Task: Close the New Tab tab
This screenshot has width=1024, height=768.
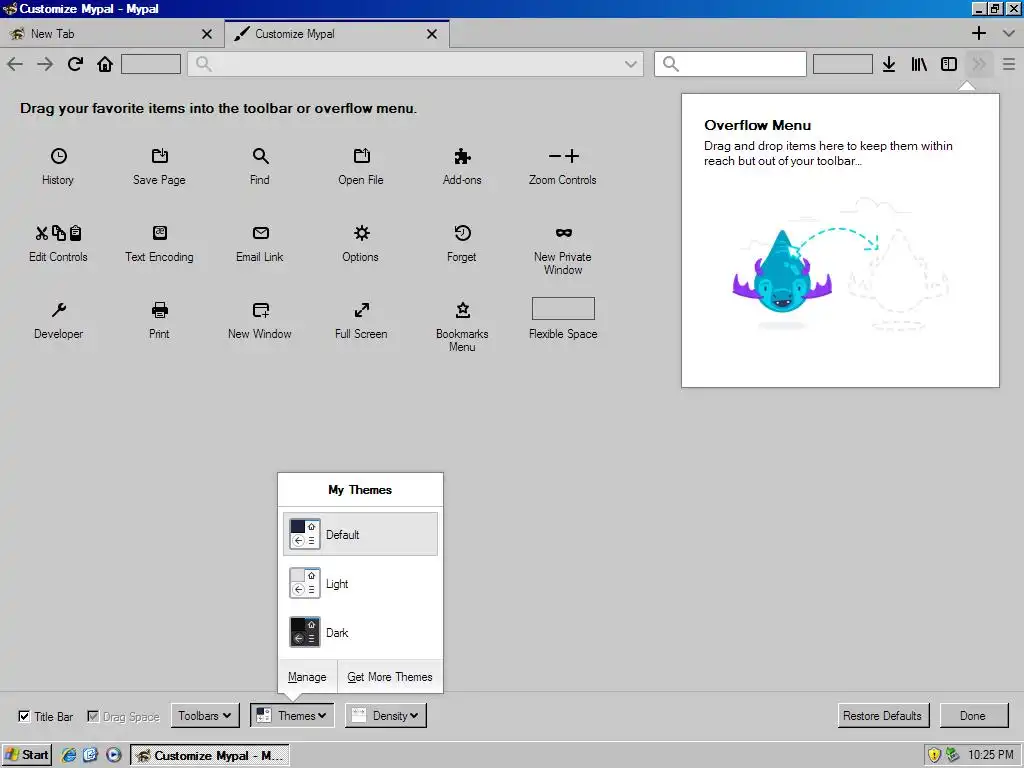Action: pos(206,34)
